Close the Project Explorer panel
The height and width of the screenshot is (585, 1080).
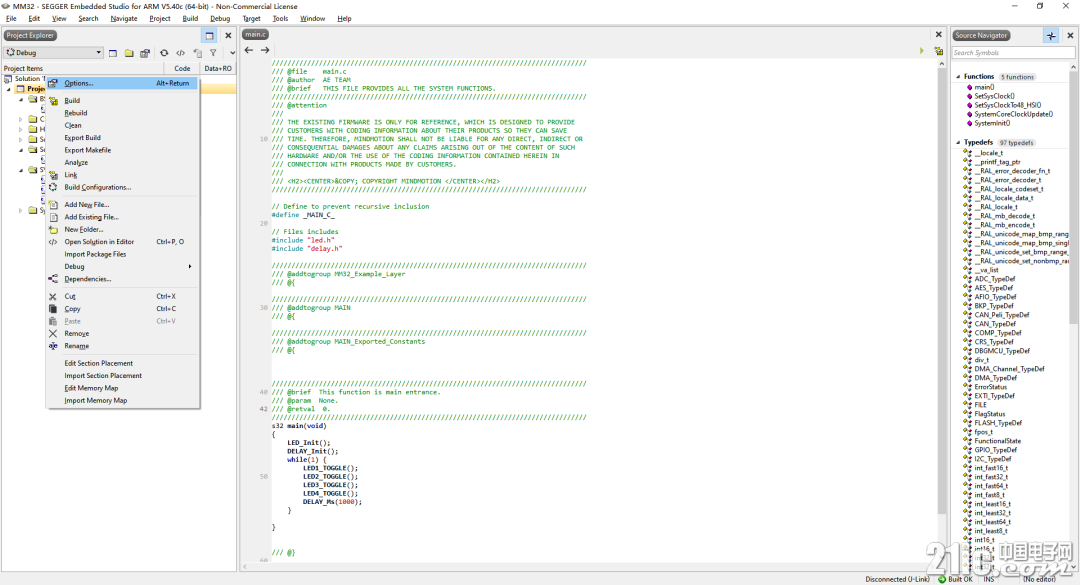pyautogui.click(x=228, y=35)
